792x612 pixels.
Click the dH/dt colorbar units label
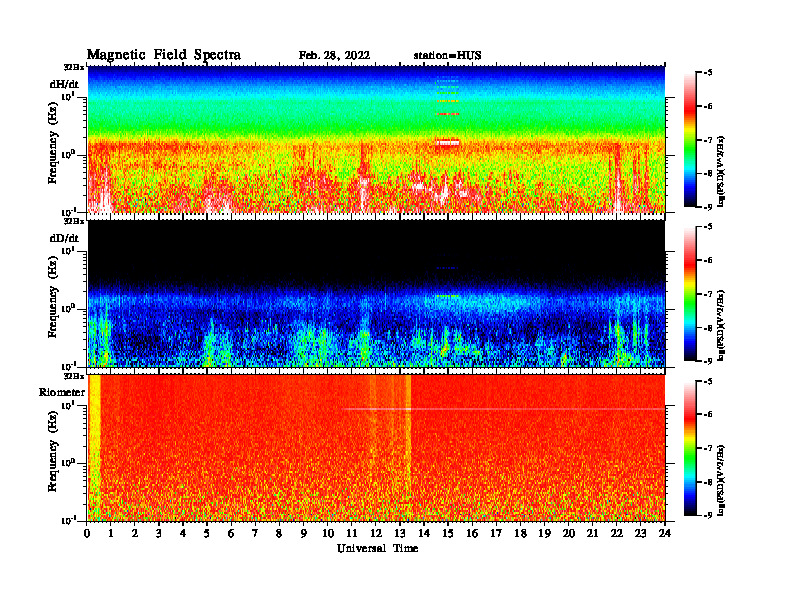coord(721,171)
